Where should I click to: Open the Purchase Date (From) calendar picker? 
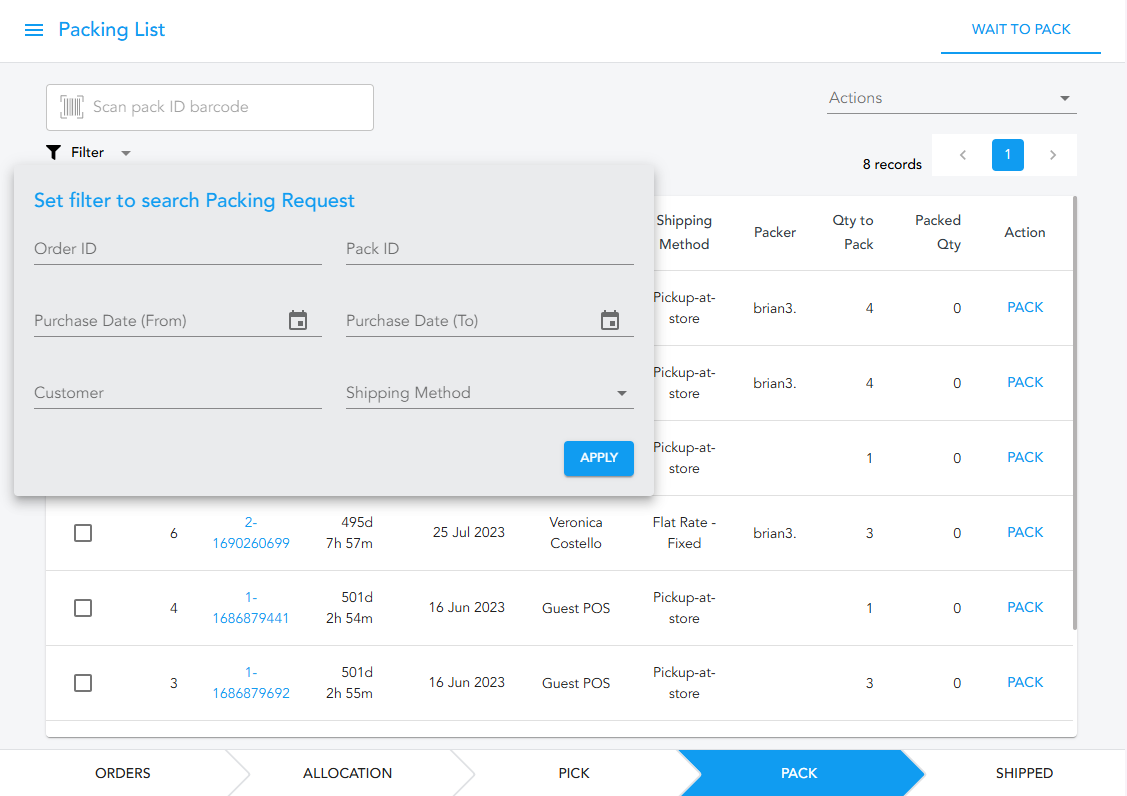tap(298, 320)
